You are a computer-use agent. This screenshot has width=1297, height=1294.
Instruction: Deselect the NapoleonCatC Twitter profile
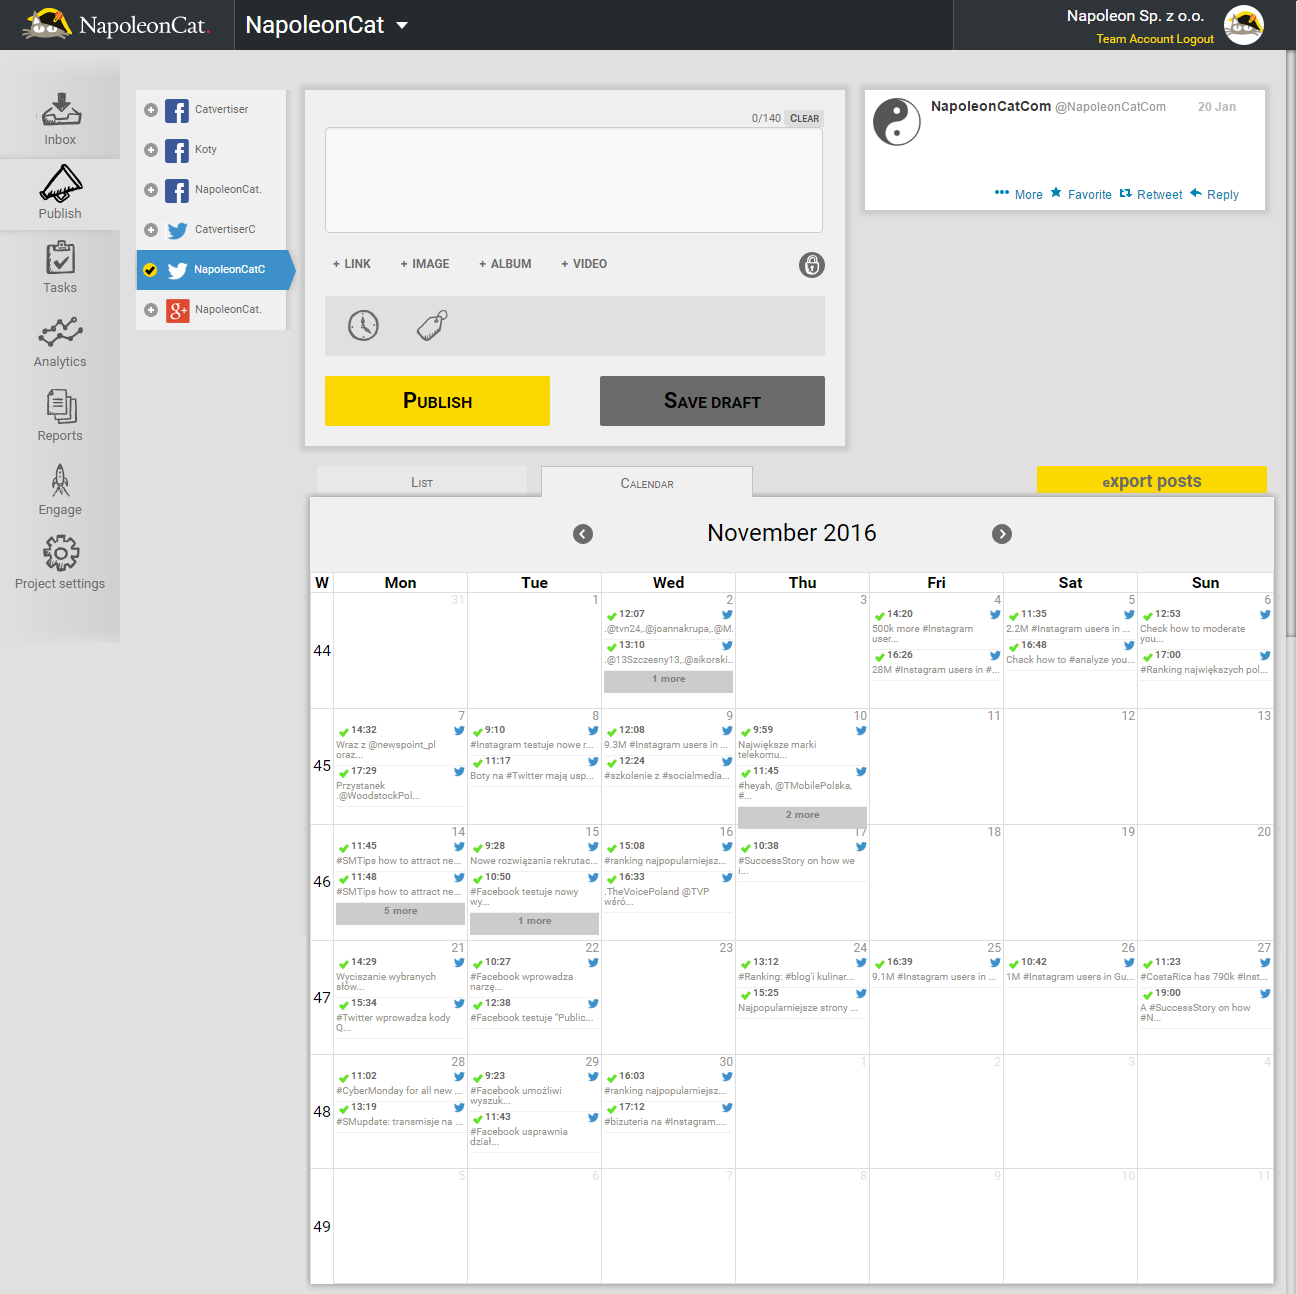[x=151, y=270]
